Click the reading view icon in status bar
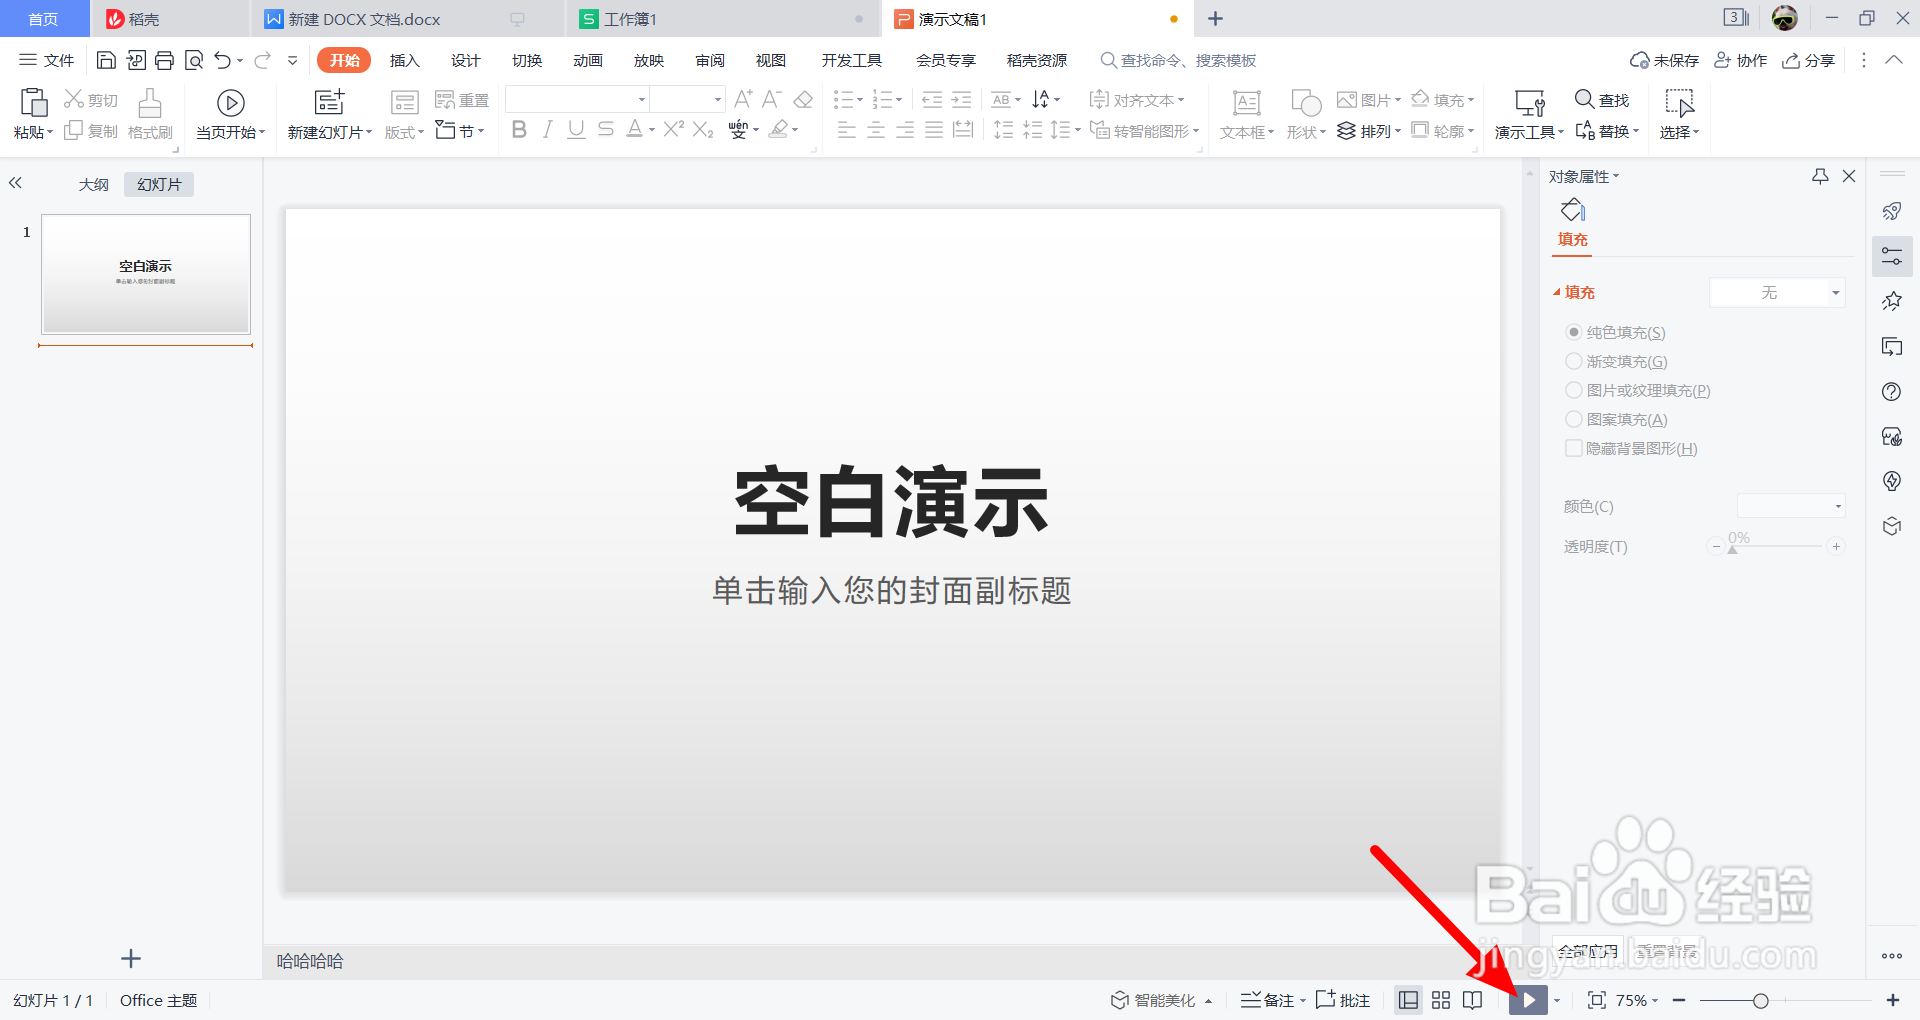This screenshot has width=1920, height=1020. [x=1473, y=1000]
